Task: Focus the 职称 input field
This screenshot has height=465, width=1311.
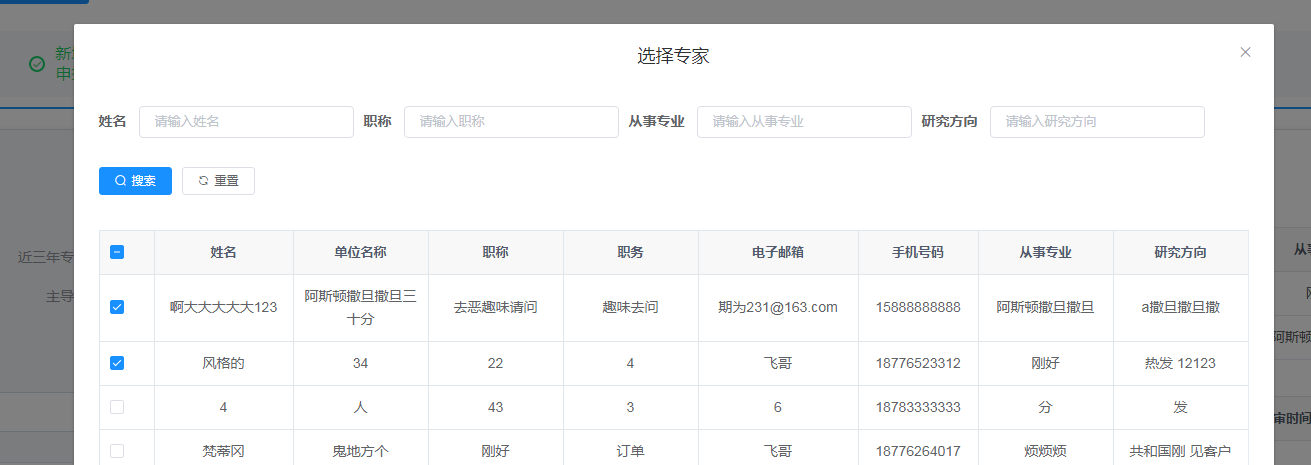Action: (x=511, y=122)
